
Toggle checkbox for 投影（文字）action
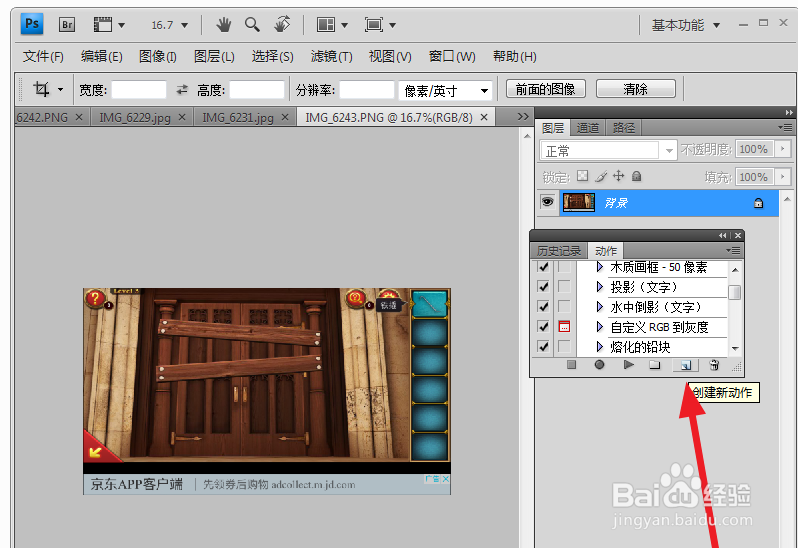[x=544, y=286]
